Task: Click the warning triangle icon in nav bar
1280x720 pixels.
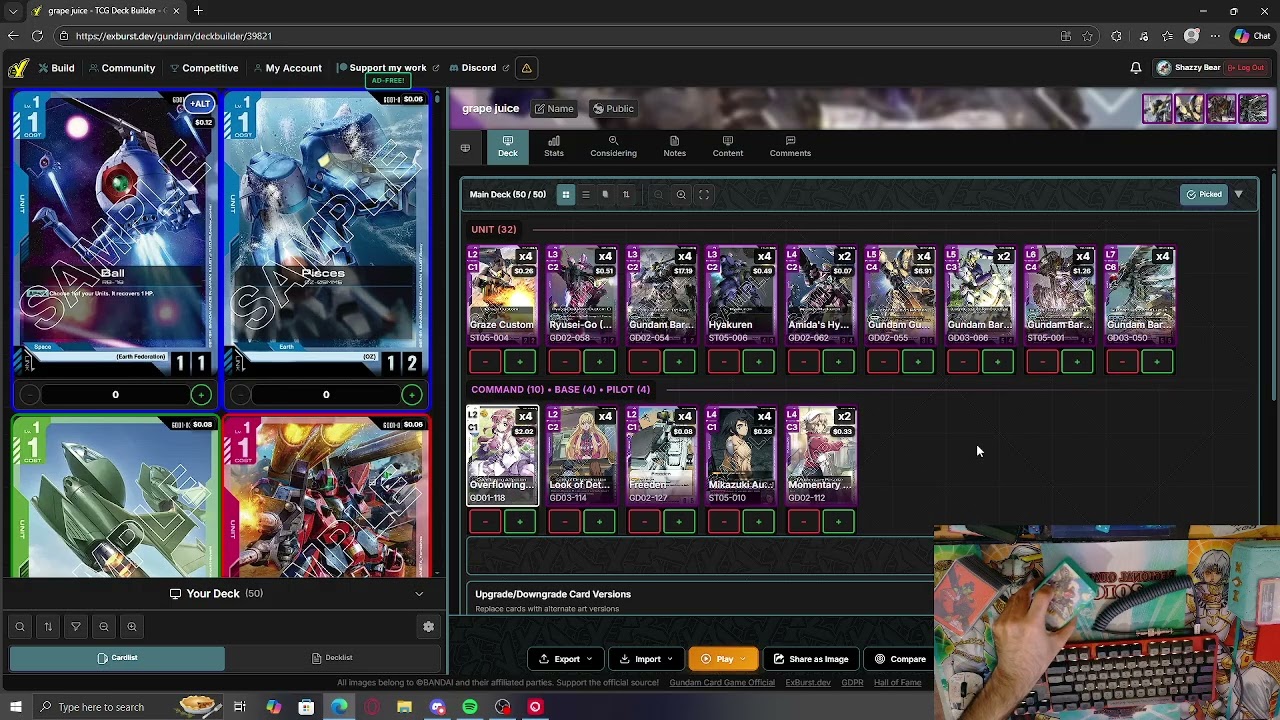Action: (526, 68)
